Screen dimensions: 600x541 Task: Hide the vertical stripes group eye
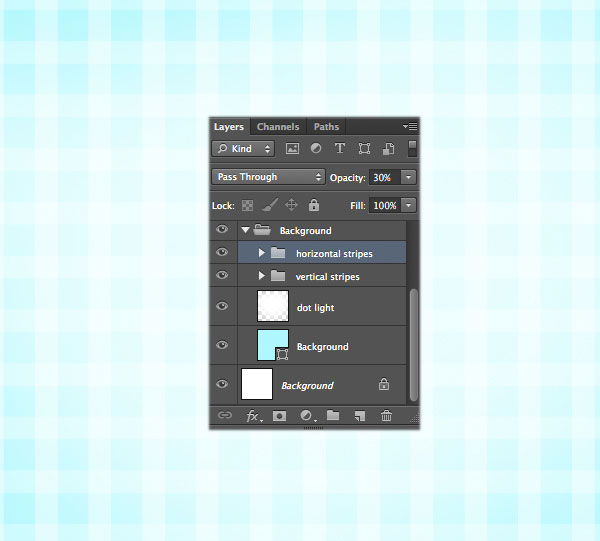tap(222, 275)
